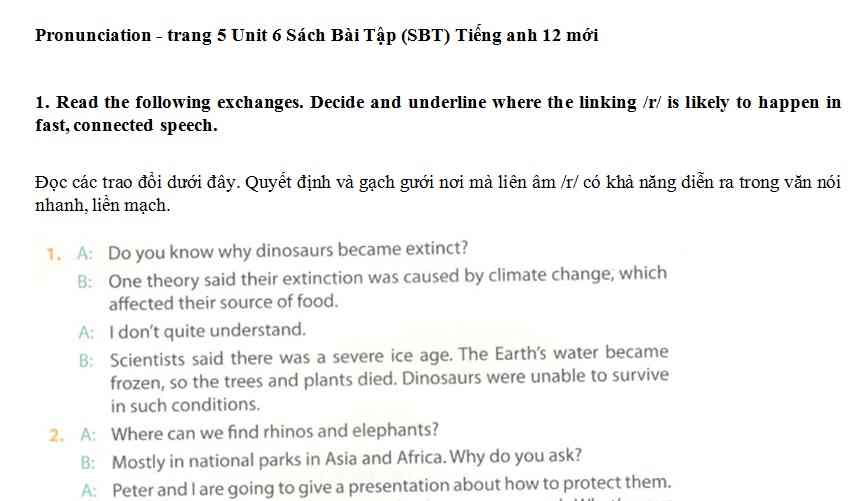Image resolution: width=867 pixels, height=501 pixels.
Task: Click the text 'affected their source of food.'
Action: click(223, 302)
